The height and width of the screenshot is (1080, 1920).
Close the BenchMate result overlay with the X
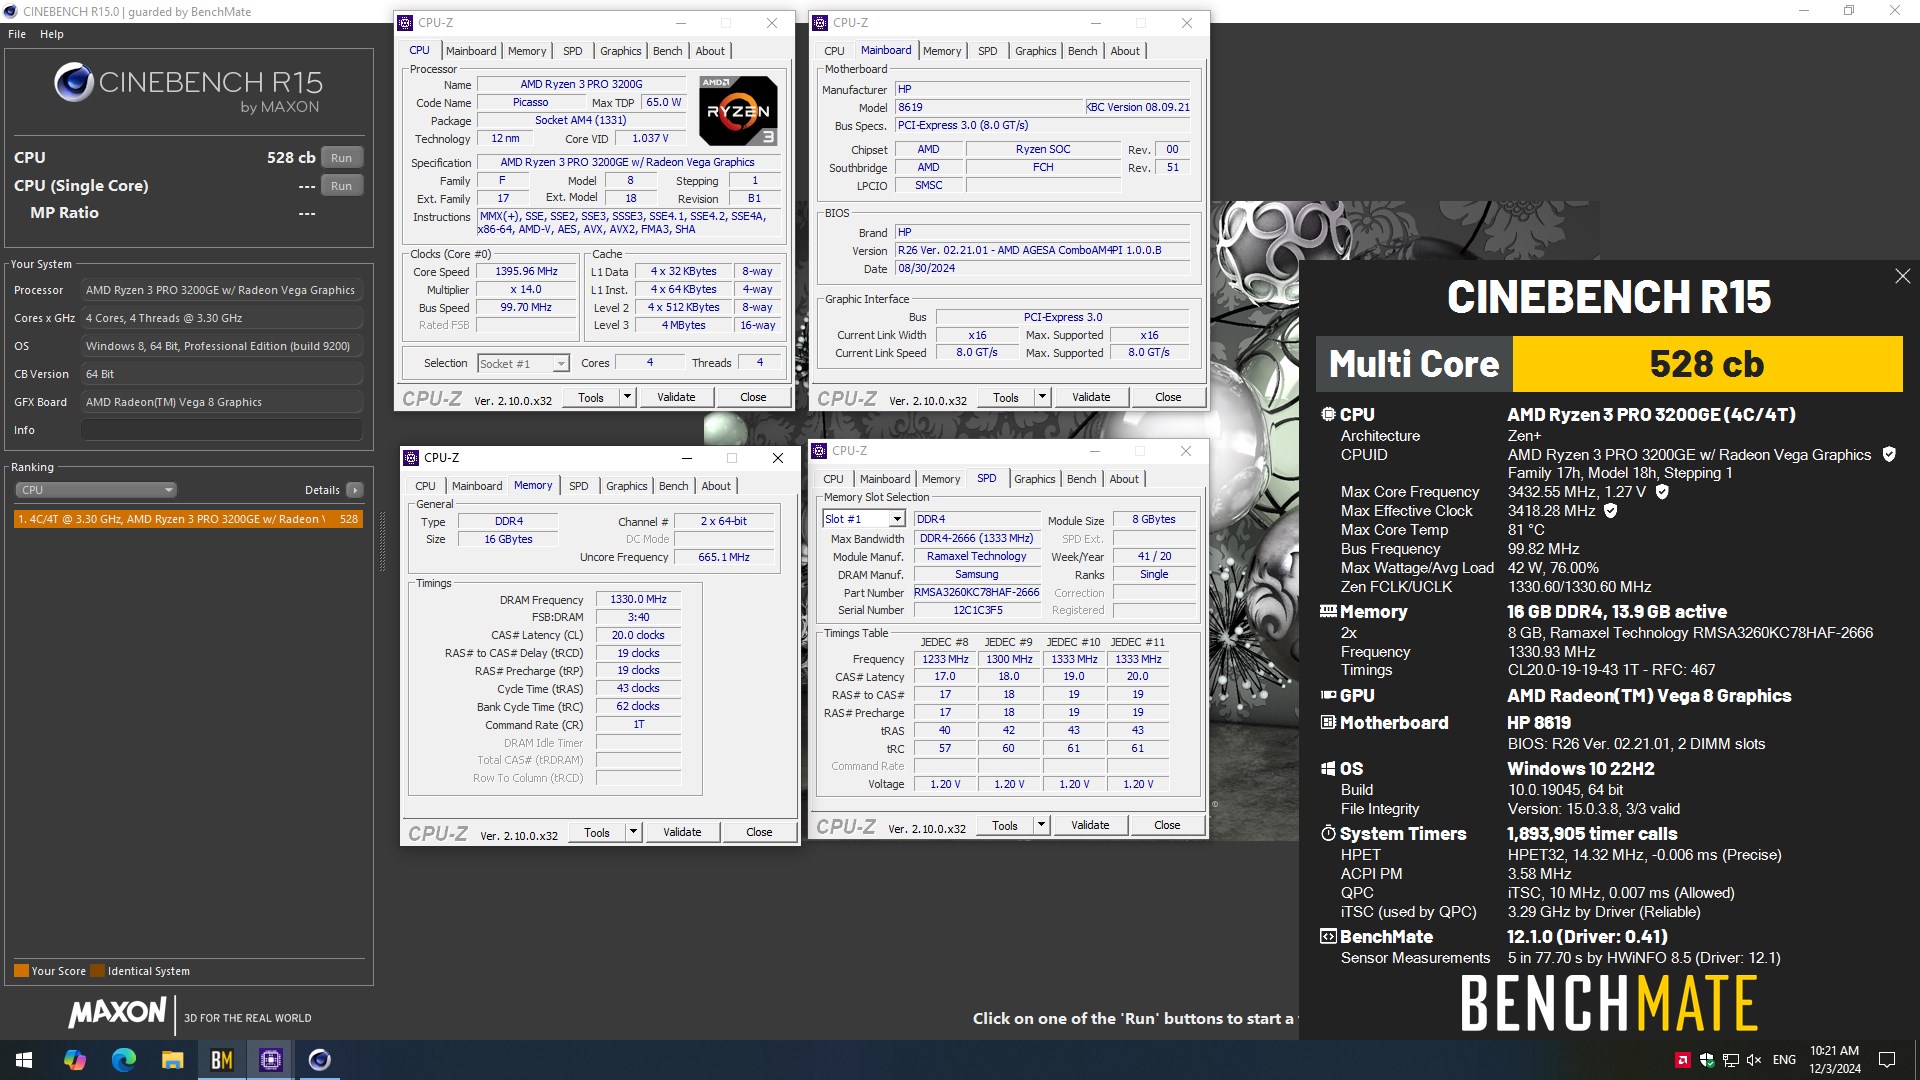[x=1902, y=276]
